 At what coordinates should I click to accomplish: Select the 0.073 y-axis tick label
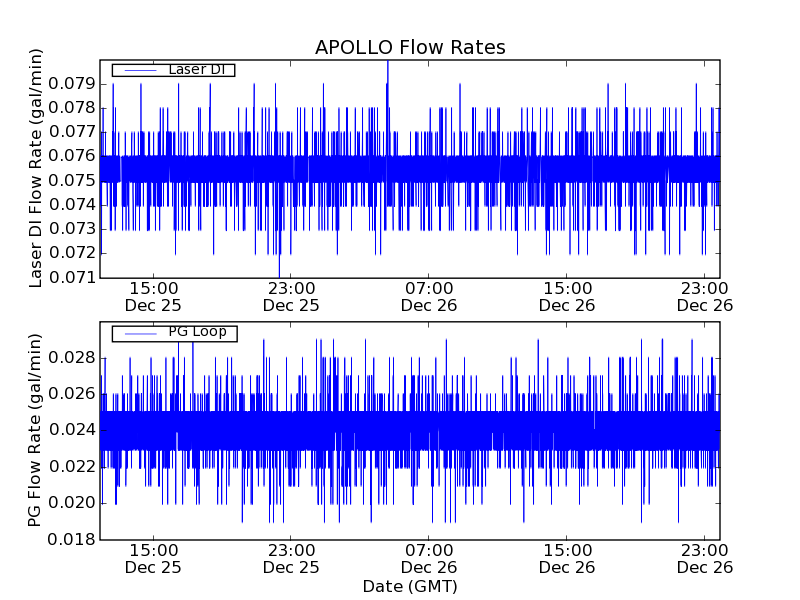coord(72,229)
